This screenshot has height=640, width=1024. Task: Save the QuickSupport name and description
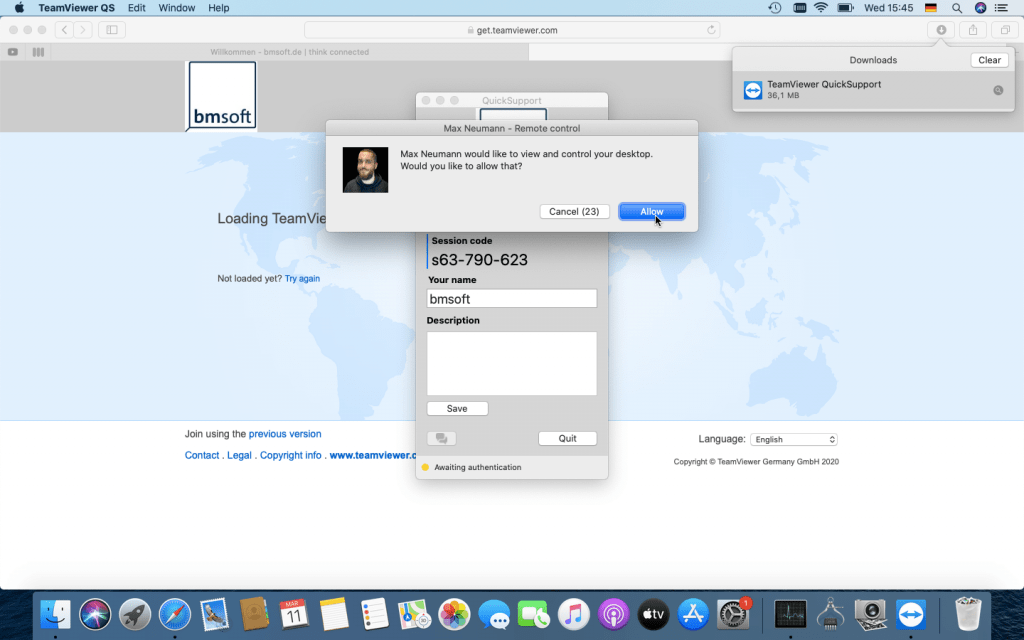(457, 408)
